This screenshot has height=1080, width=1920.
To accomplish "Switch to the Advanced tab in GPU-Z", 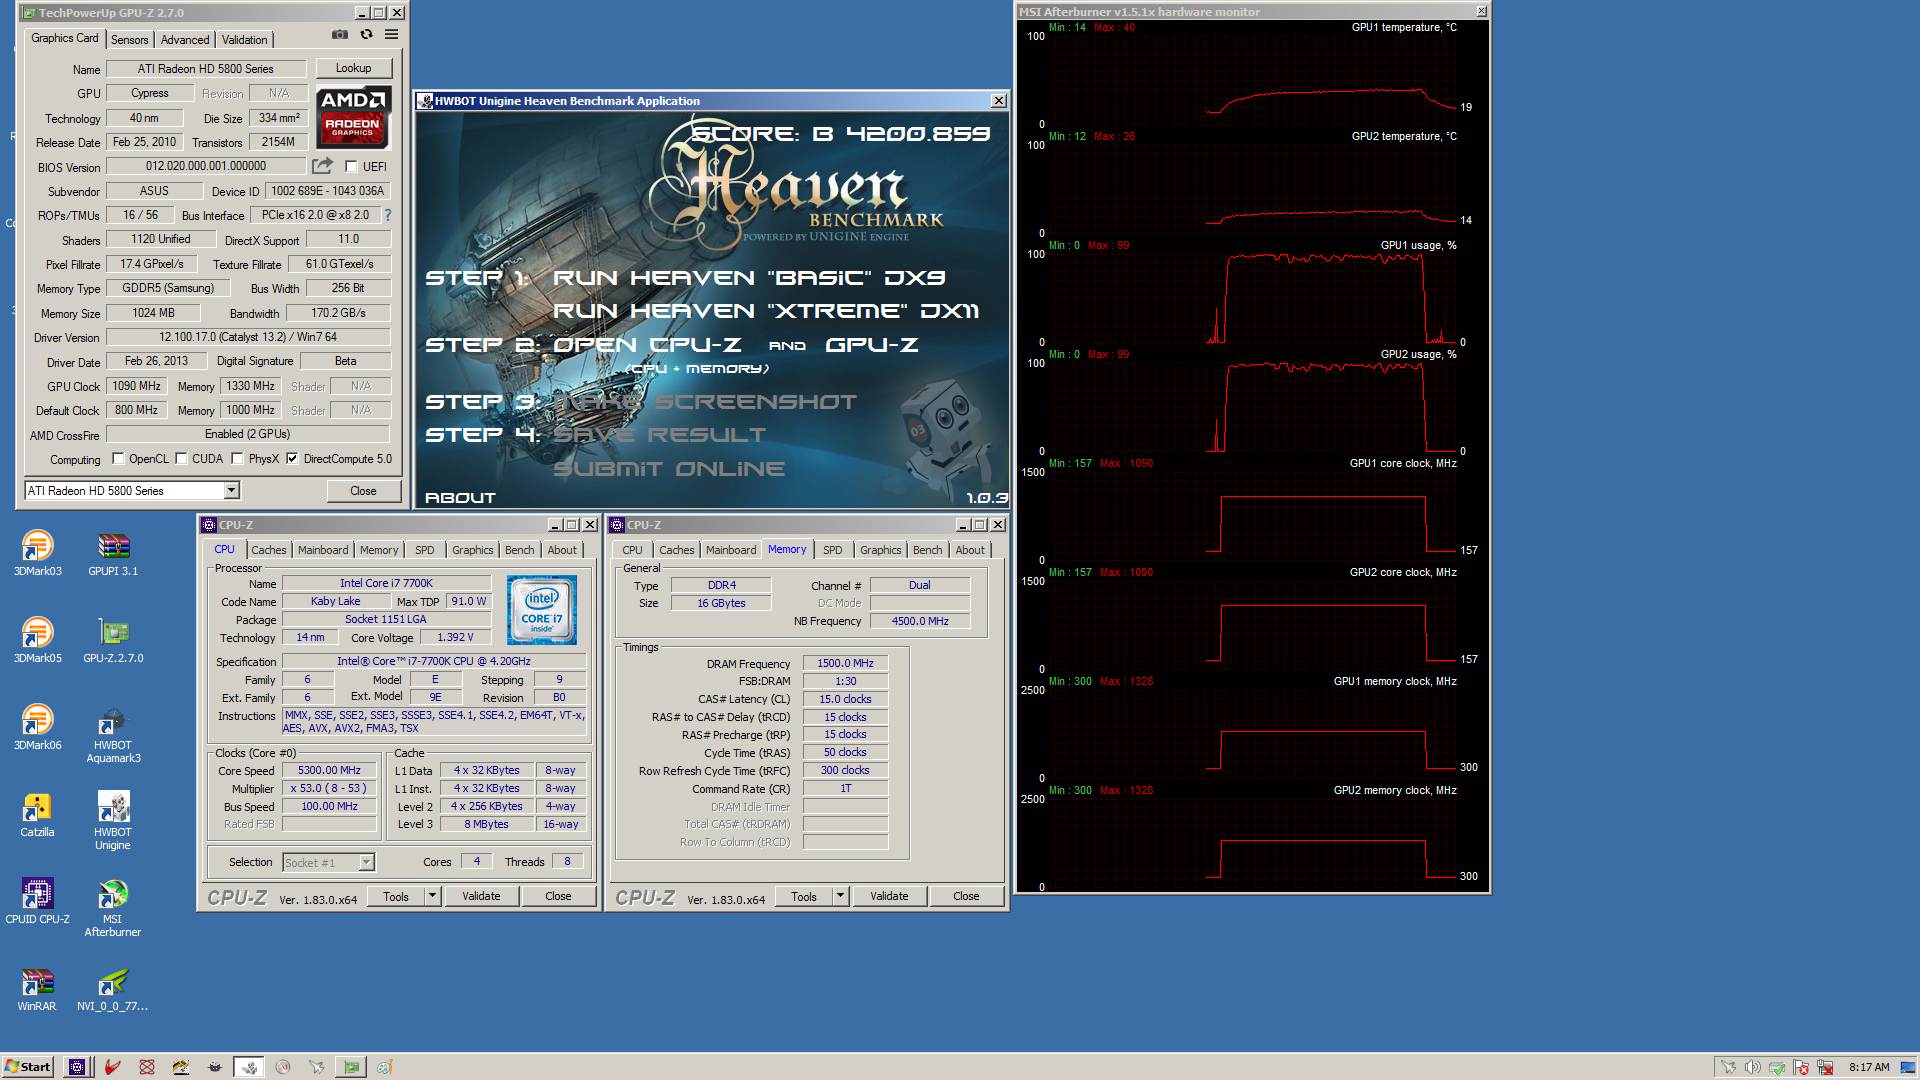I will (x=185, y=40).
